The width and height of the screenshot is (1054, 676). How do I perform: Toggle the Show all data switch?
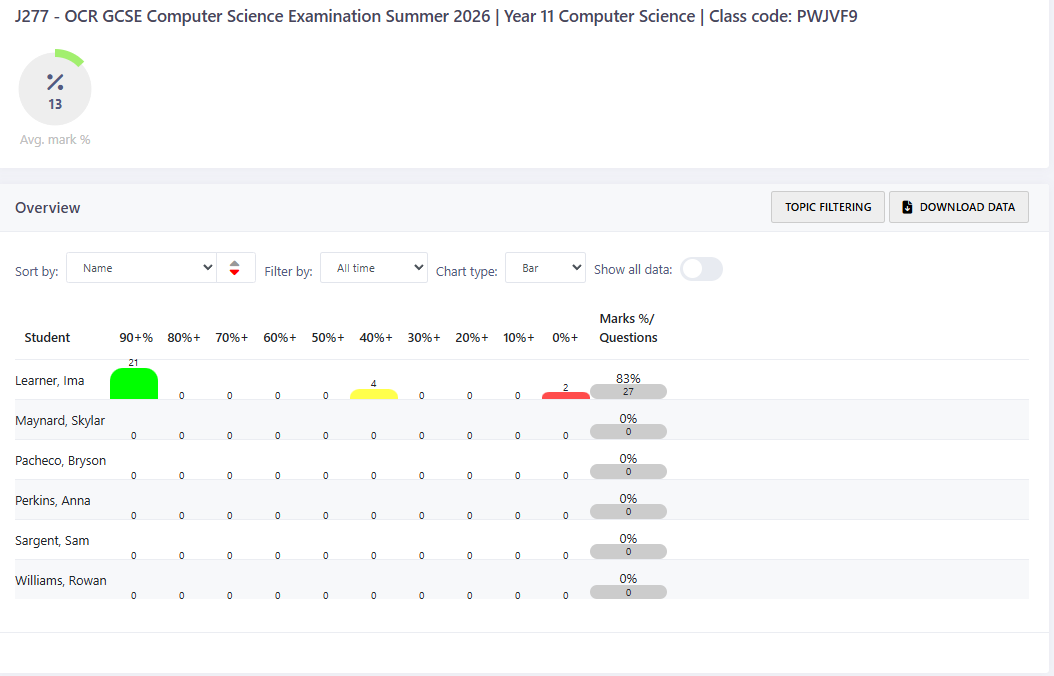(701, 269)
